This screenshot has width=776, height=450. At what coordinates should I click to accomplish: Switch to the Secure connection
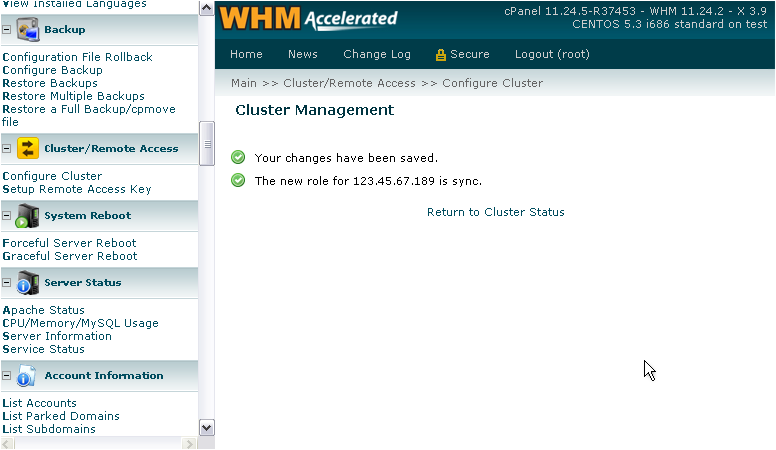pos(469,54)
